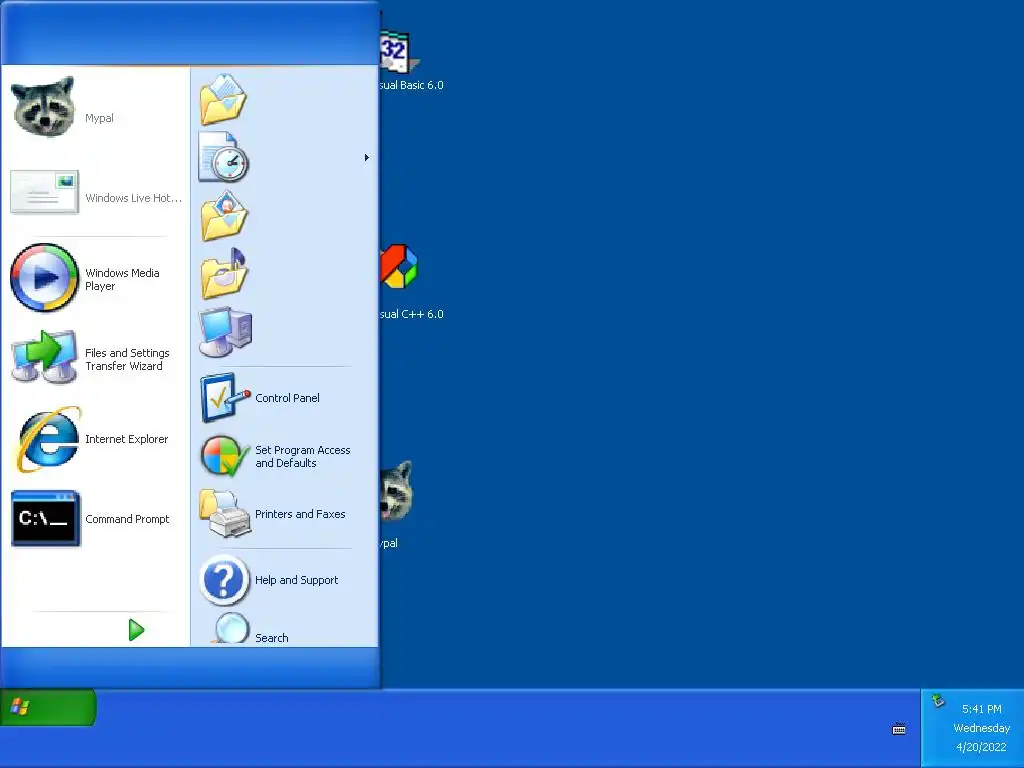Open Mypal raccoon icon in Start menu
Image resolution: width=1024 pixels, height=768 pixels.
(x=44, y=106)
